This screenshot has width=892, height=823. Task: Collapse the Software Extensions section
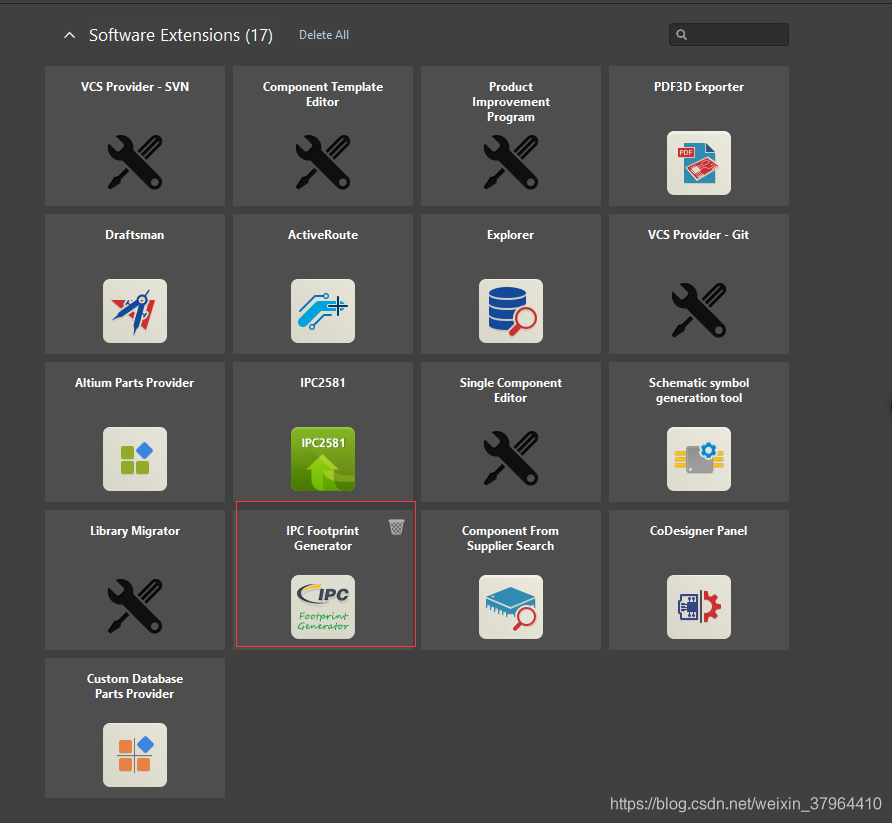pyautogui.click(x=69, y=35)
